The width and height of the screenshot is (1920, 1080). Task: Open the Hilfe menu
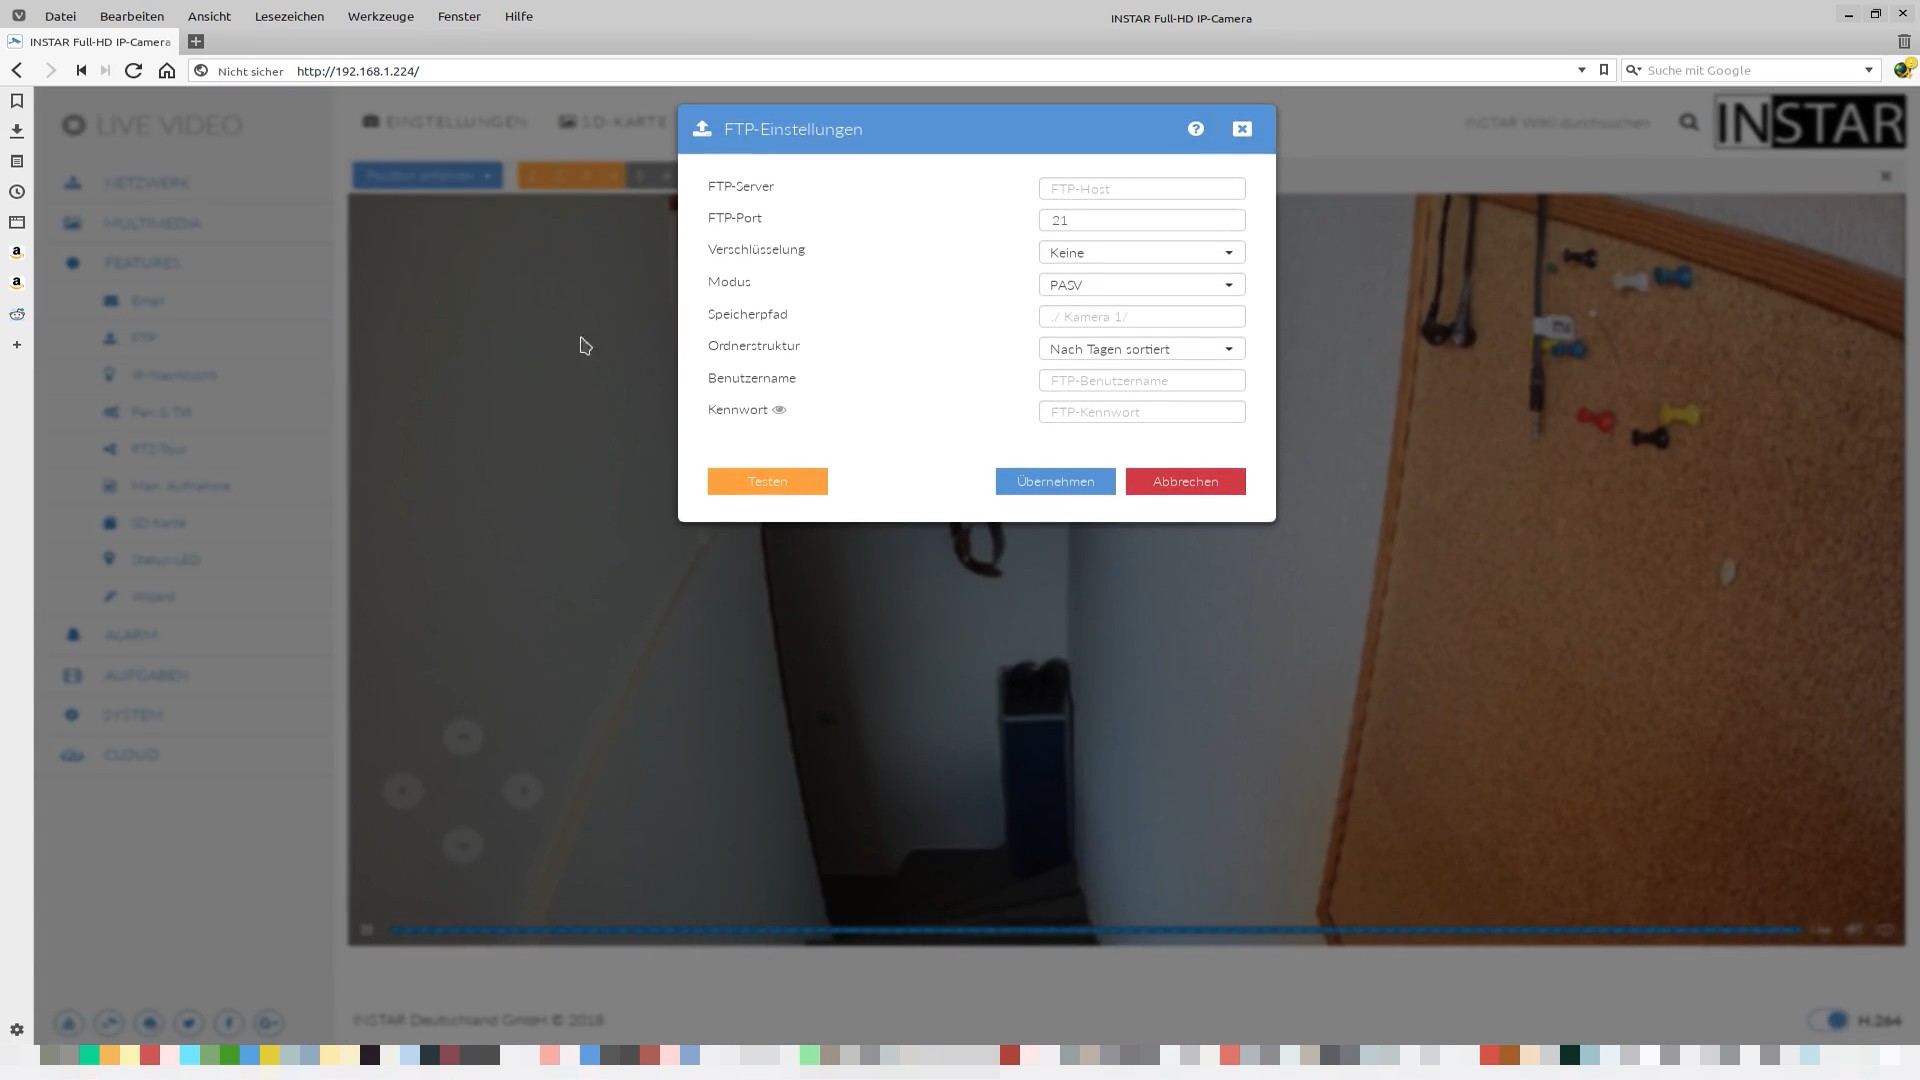pos(518,16)
